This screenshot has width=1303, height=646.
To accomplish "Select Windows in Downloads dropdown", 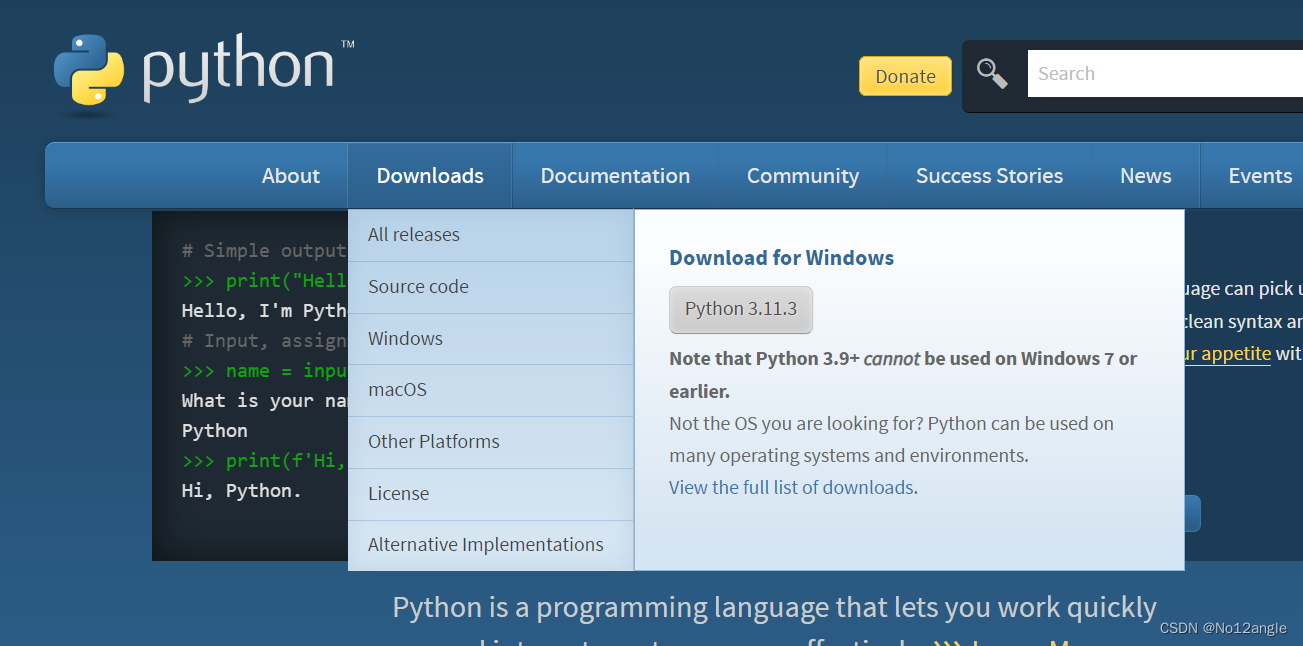I will (491, 339).
